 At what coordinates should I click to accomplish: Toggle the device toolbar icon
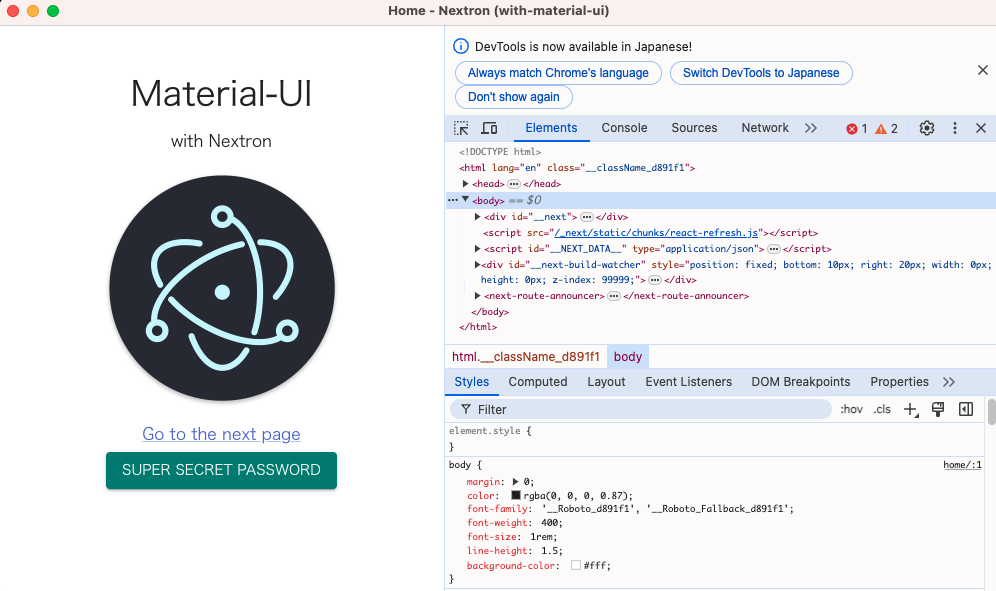coord(489,128)
